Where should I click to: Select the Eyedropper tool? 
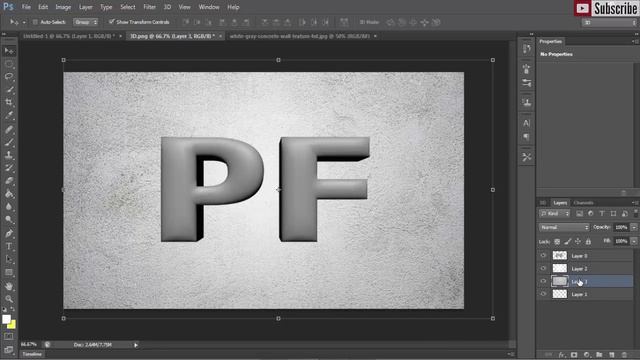9,116
